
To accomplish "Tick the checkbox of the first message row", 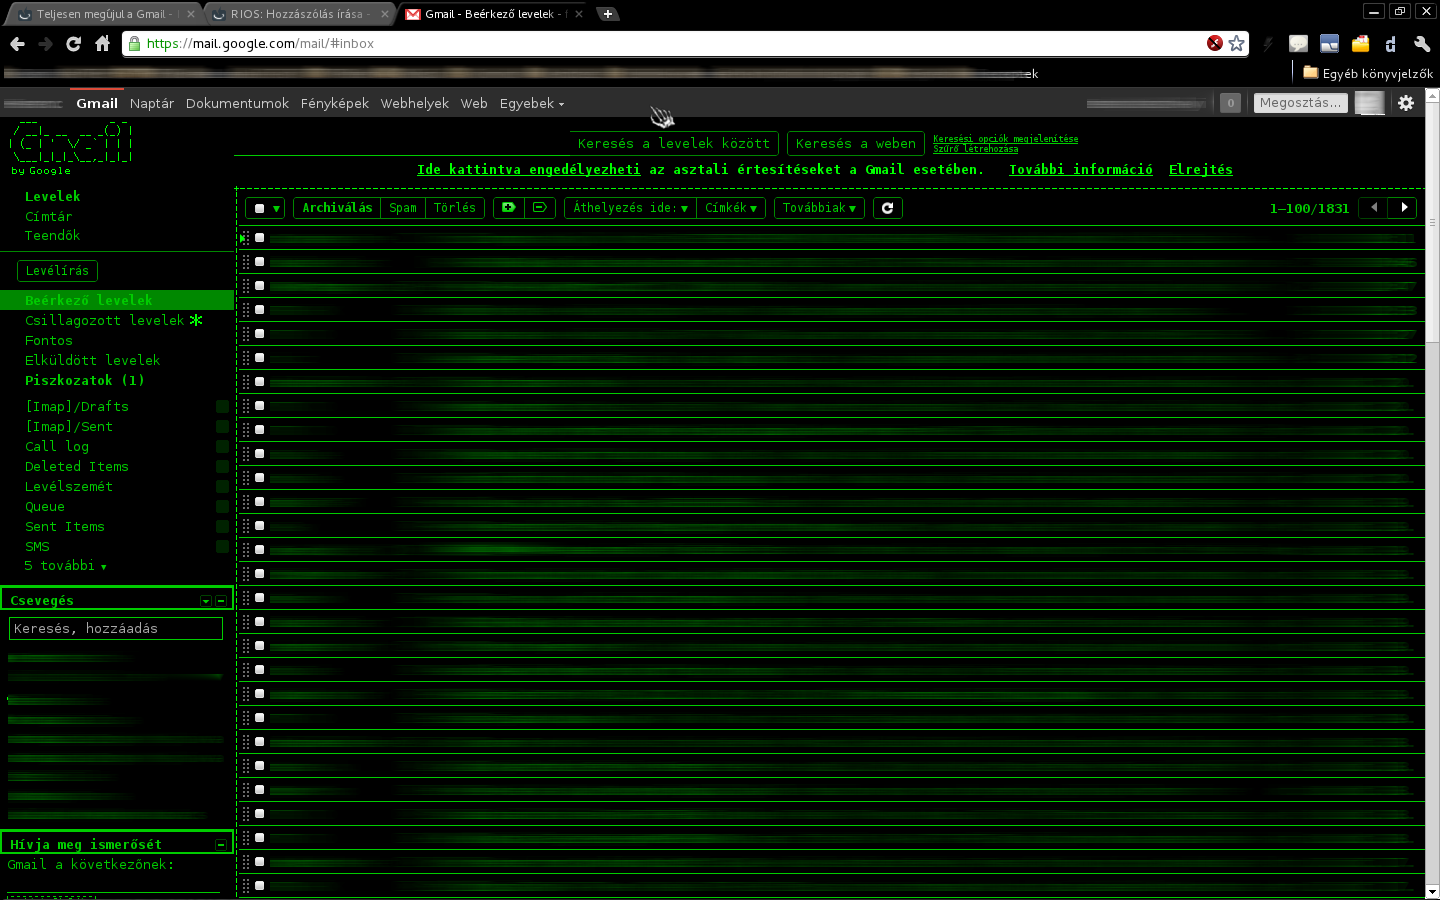I will tap(259, 238).
